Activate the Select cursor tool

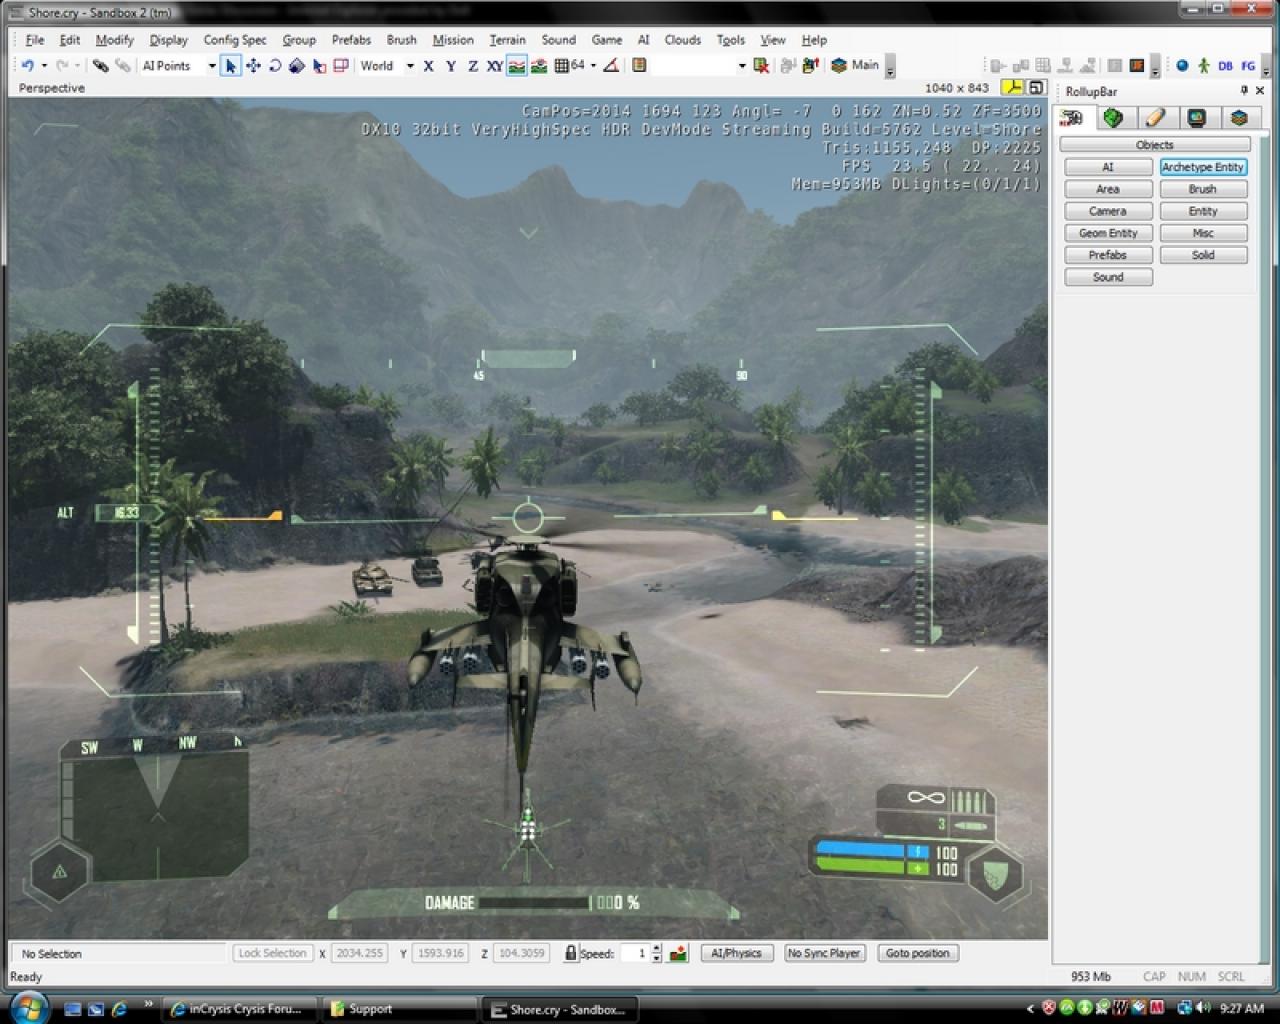(x=230, y=66)
